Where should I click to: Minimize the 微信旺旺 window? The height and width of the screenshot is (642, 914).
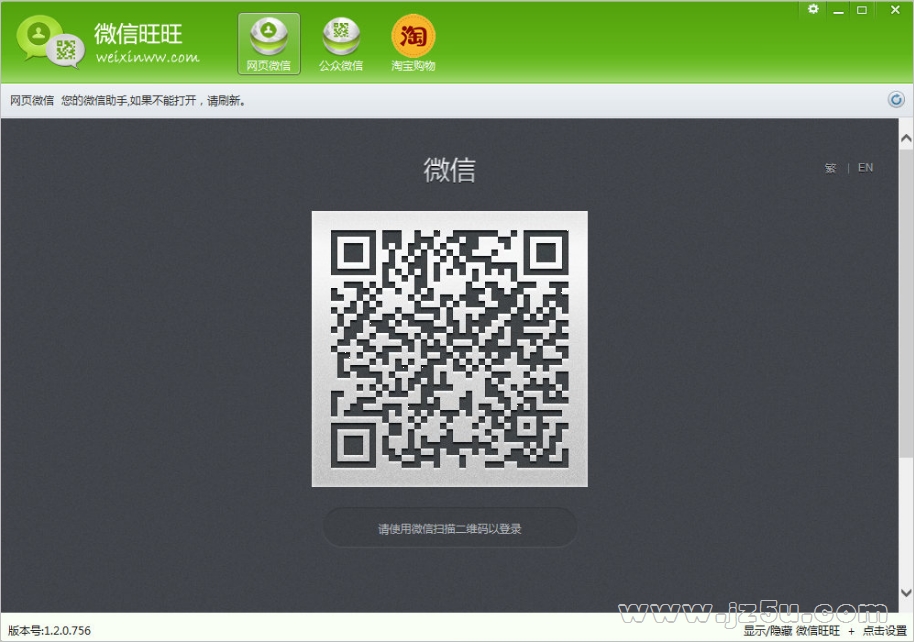[x=838, y=10]
